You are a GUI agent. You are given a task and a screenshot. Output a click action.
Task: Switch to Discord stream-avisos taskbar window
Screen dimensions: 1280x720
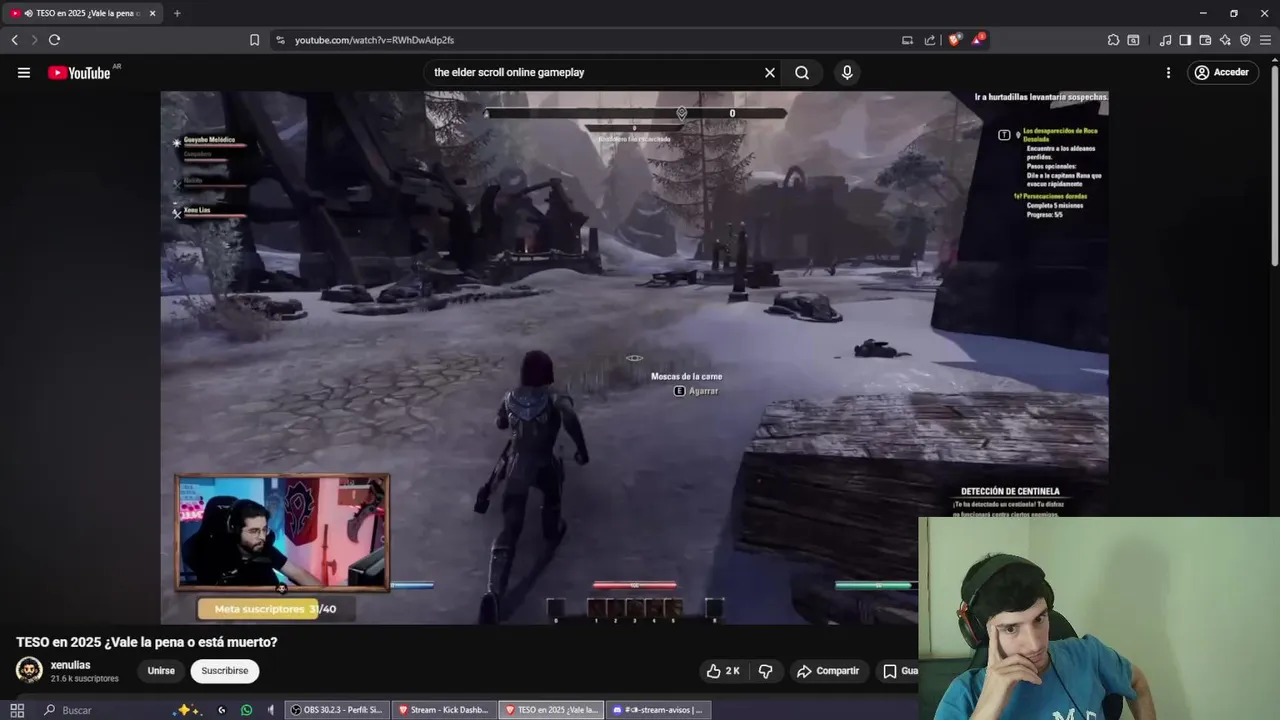(x=657, y=710)
